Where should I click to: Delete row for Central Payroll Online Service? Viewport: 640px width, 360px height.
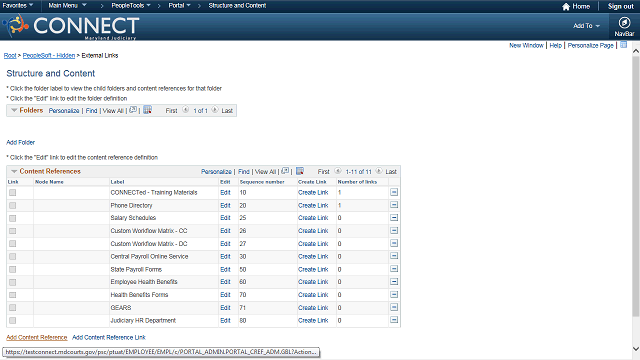394,256
